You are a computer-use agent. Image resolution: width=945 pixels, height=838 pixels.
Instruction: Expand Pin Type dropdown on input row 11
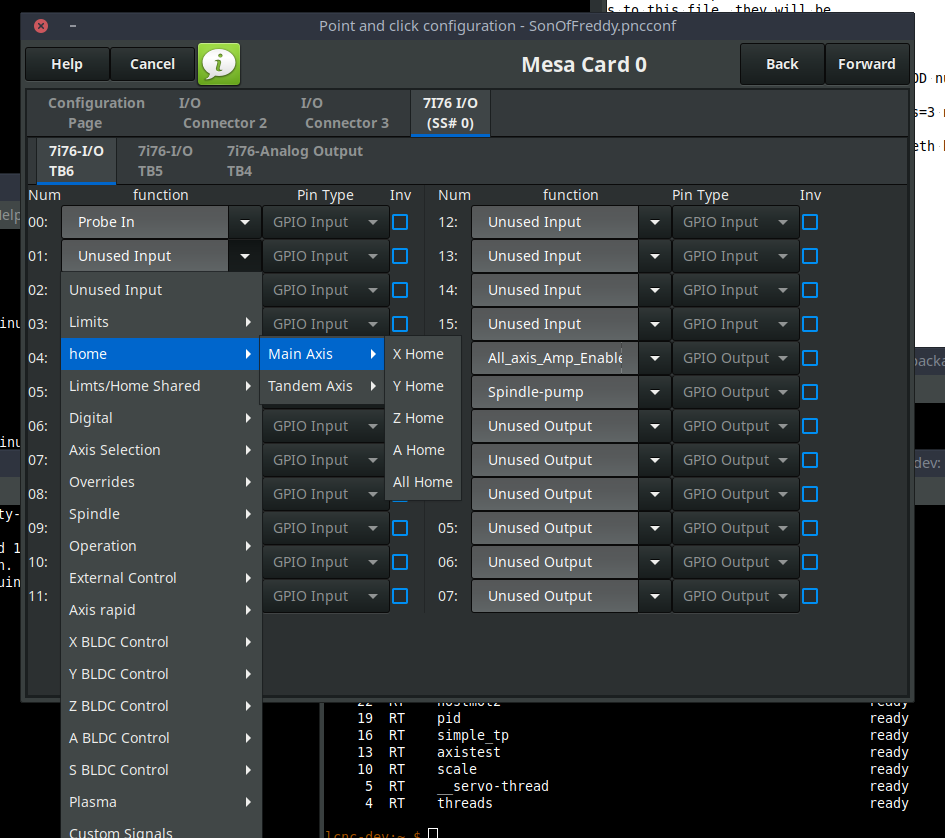click(x=326, y=596)
